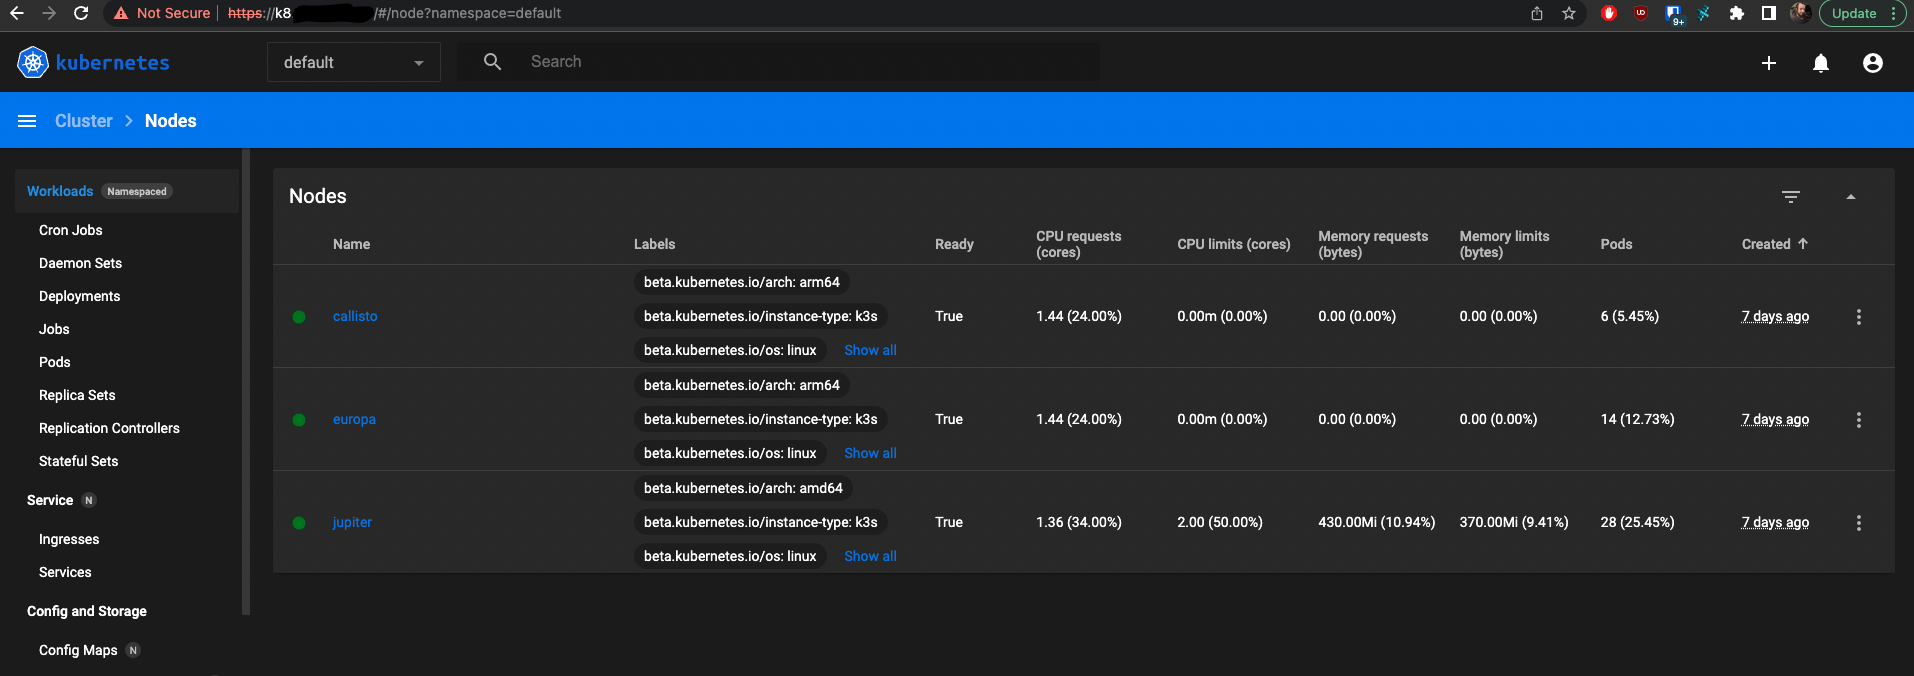Image resolution: width=1914 pixels, height=676 pixels.
Task: Click the Cluster breadcrumb
Action: [84, 121]
